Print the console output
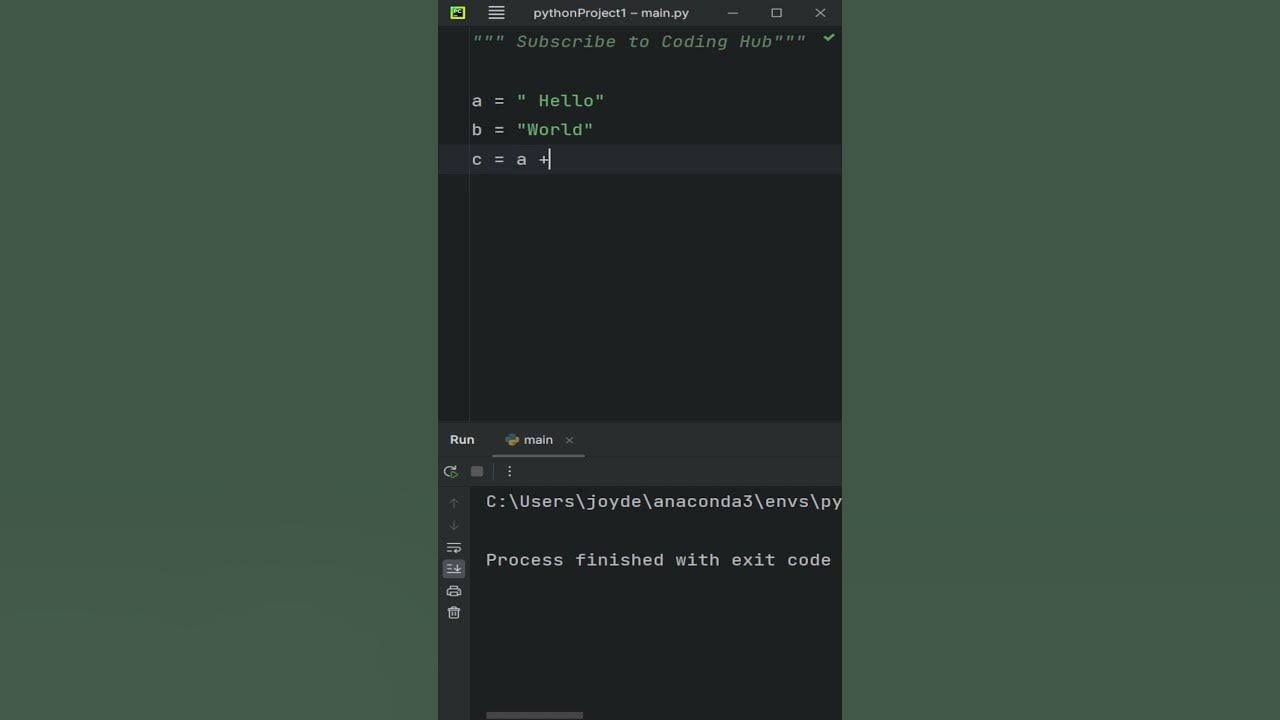 pyautogui.click(x=454, y=591)
